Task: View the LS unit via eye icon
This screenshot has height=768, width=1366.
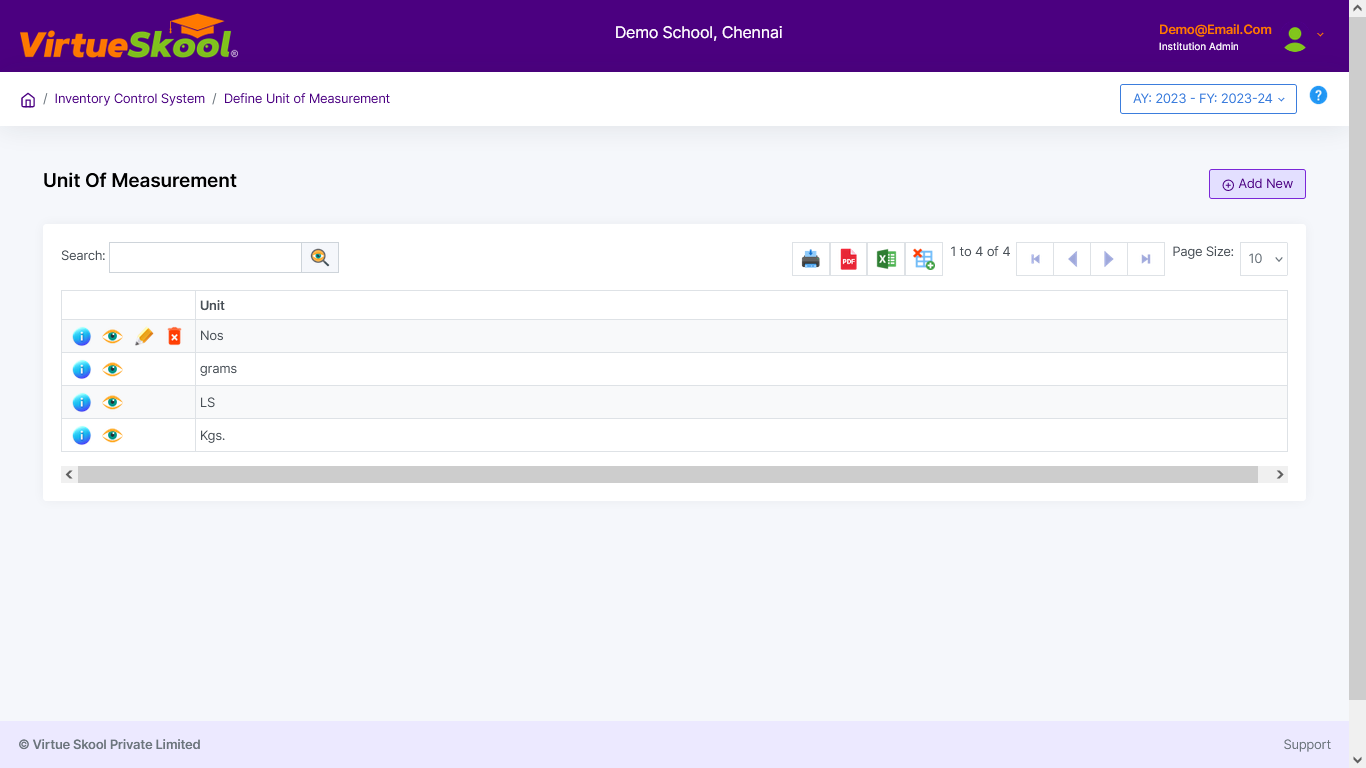Action: [x=113, y=402]
